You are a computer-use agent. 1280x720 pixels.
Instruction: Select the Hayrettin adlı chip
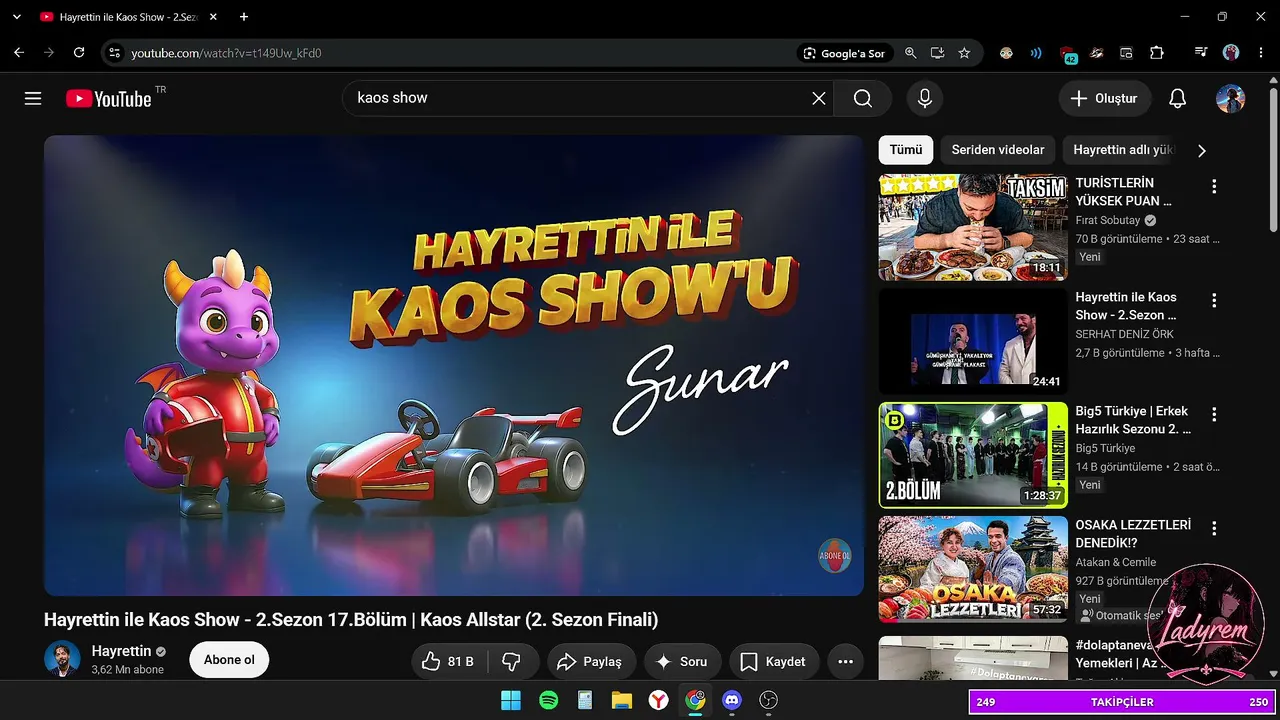1119,150
